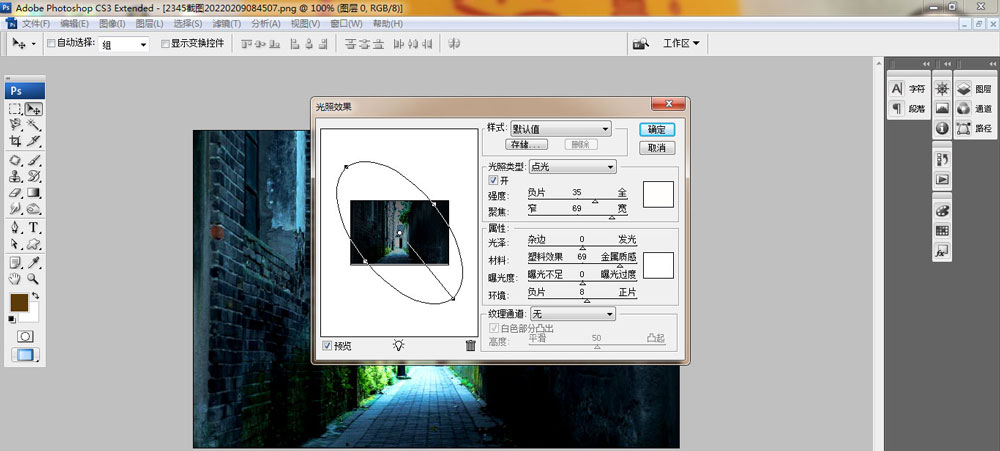Image resolution: width=1000 pixels, height=451 pixels.
Task: Open the 通道 (Channels) panel
Action: (x=975, y=108)
